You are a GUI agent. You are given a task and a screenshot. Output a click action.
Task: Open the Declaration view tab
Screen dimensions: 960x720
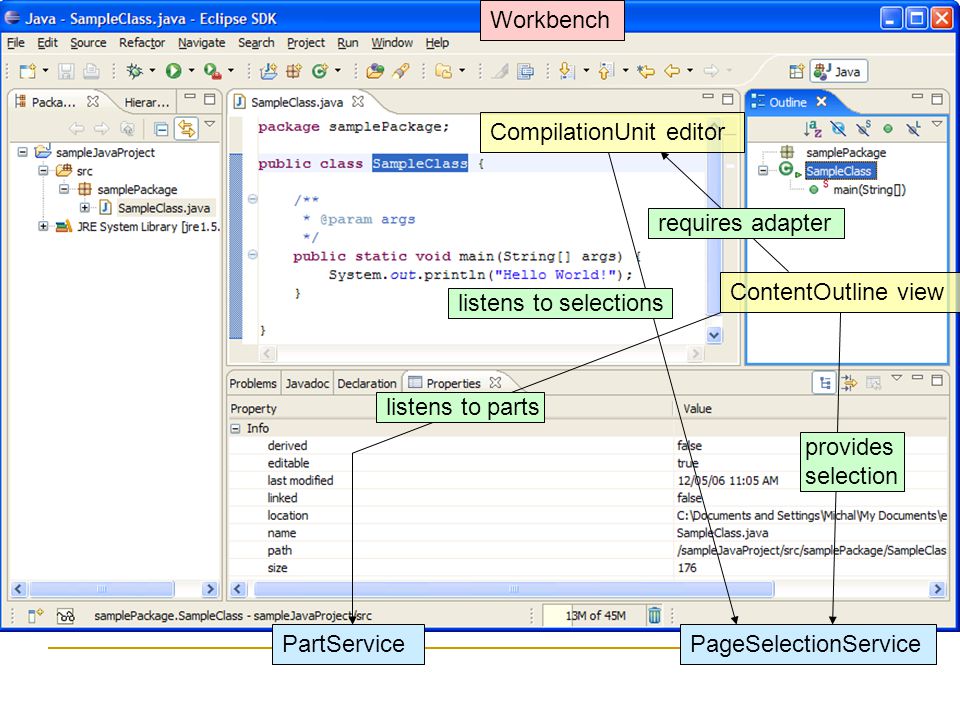(367, 383)
